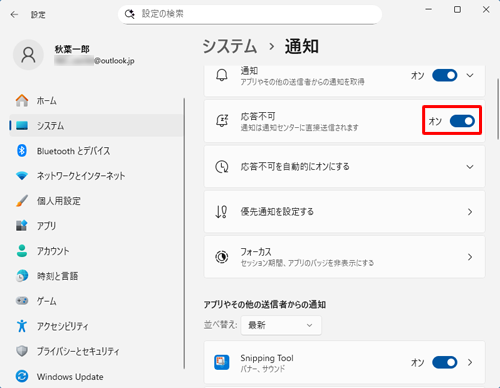Open 時刻と言語 section

[96, 276]
